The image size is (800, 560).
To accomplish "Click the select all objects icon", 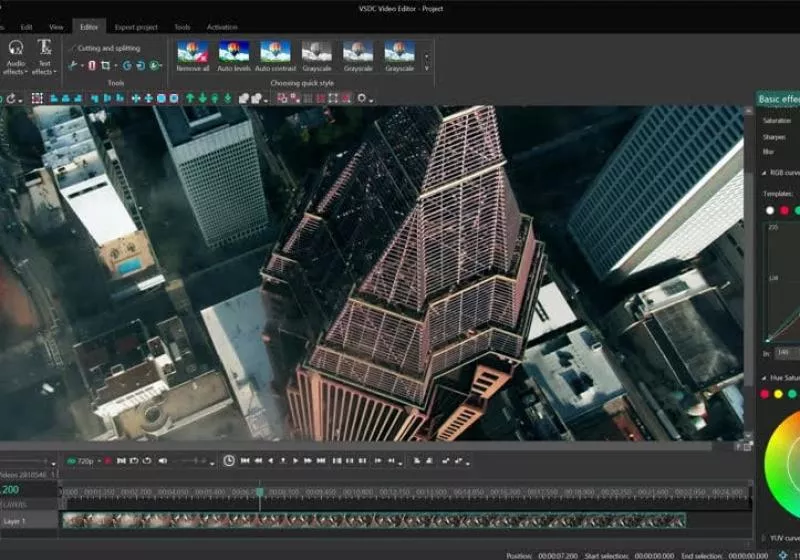I will [x=37, y=98].
